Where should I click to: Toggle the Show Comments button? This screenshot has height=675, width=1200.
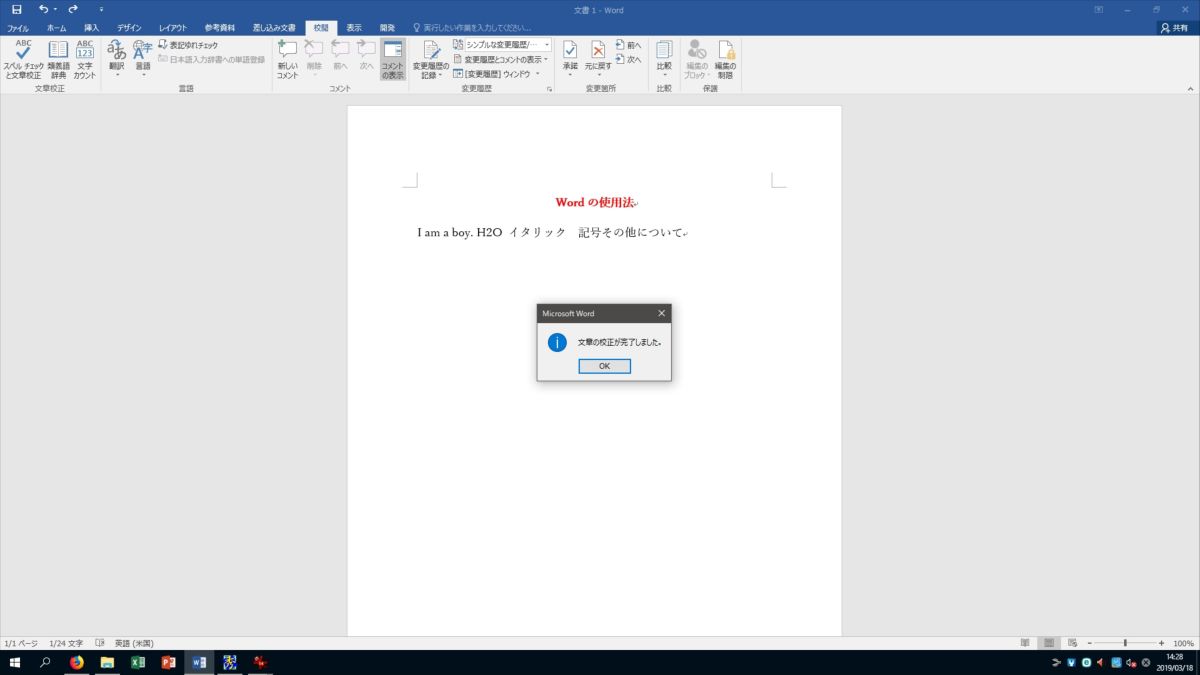click(x=393, y=59)
